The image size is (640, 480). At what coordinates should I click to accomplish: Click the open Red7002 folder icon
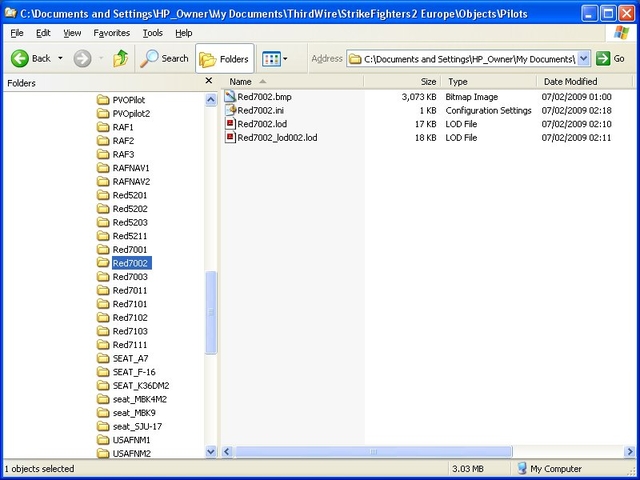pyautogui.click(x=103, y=263)
